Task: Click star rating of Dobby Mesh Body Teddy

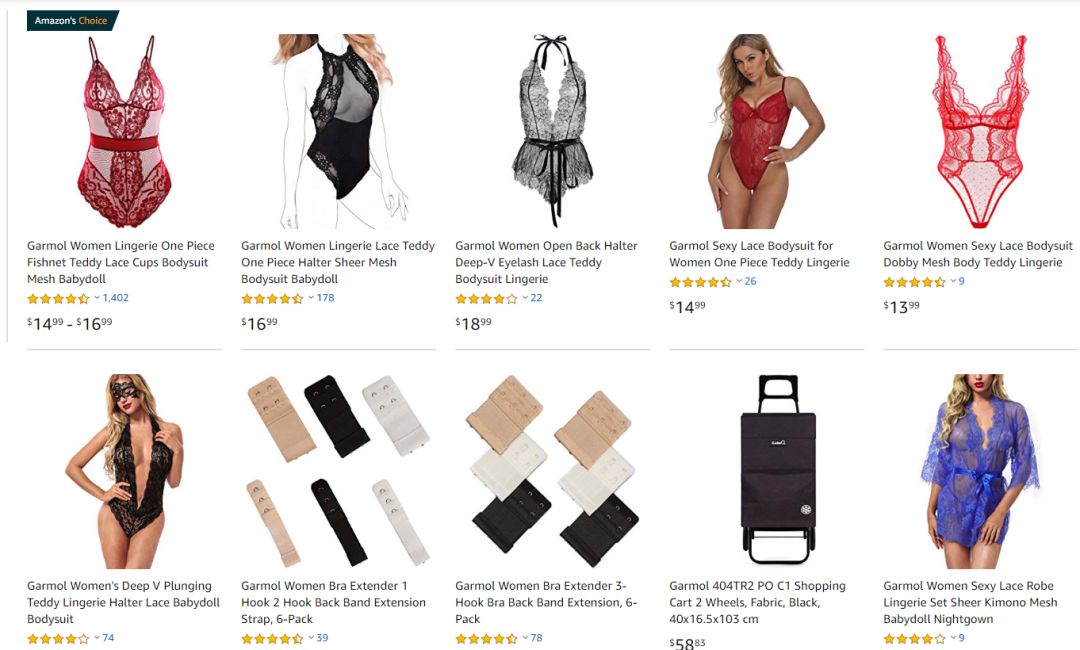Action: coord(915,282)
